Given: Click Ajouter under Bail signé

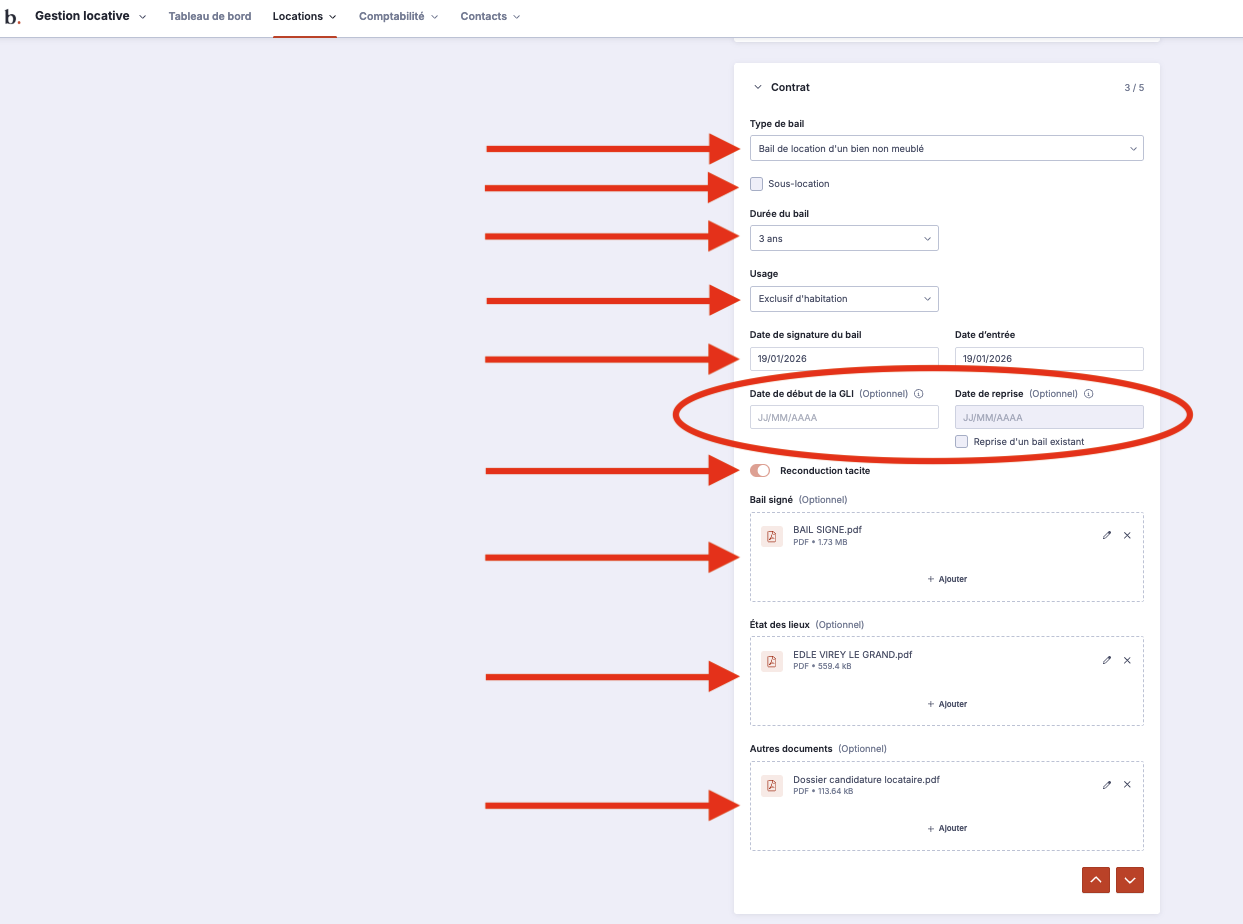Looking at the screenshot, I should tap(947, 579).
